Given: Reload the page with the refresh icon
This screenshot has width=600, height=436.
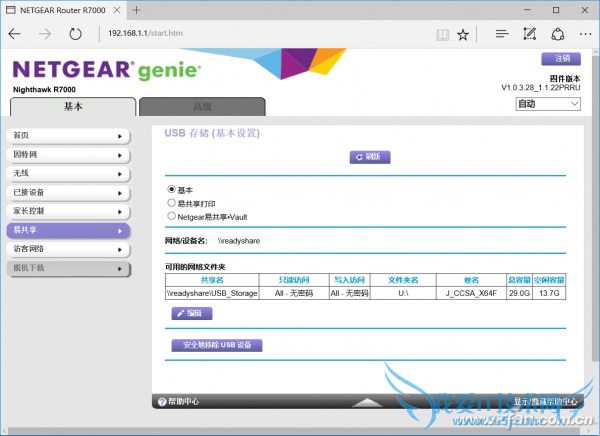Looking at the screenshot, I should pos(75,34).
